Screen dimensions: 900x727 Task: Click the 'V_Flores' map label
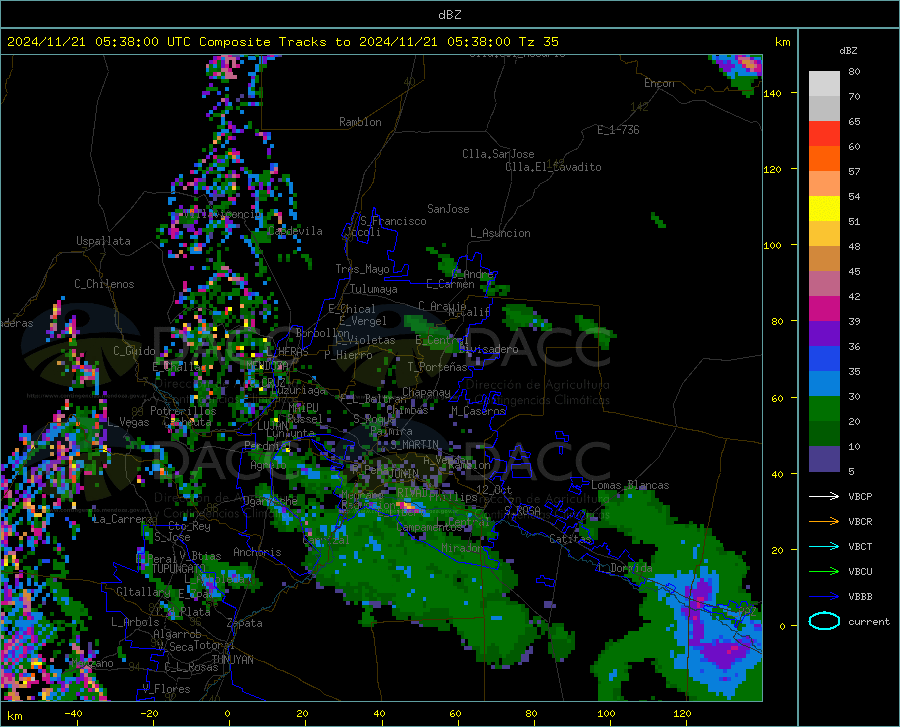click(x=166, y=689)
